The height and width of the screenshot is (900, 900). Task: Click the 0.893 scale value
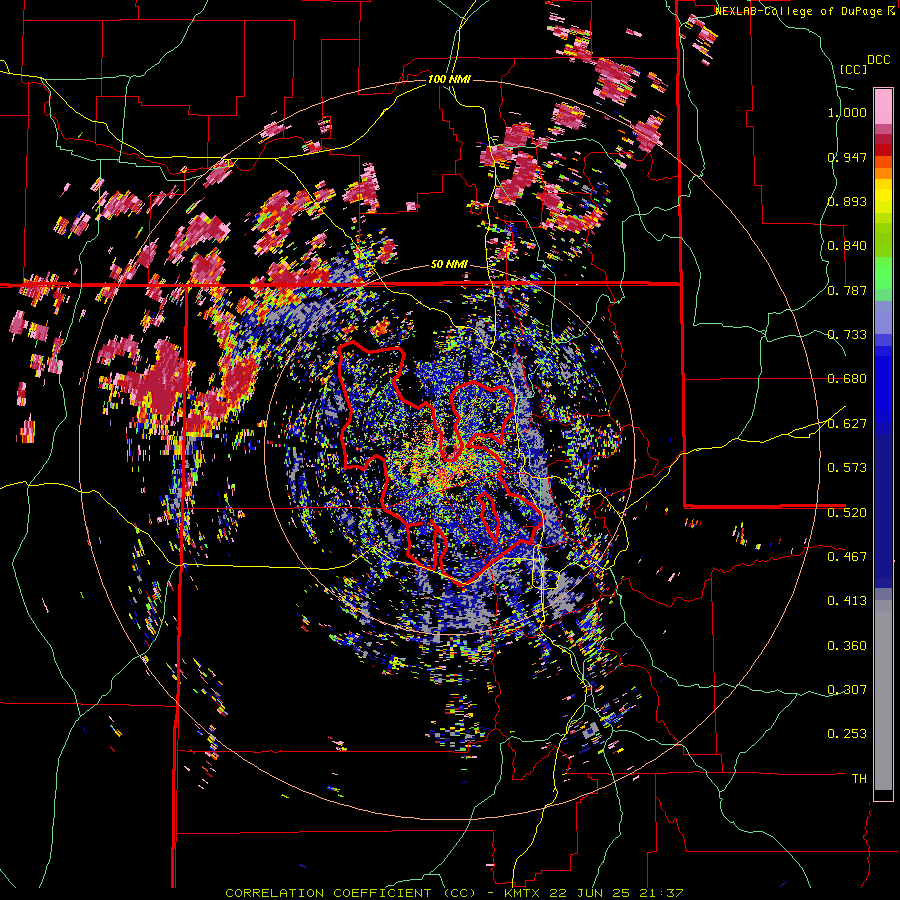[x=847, y=201]
